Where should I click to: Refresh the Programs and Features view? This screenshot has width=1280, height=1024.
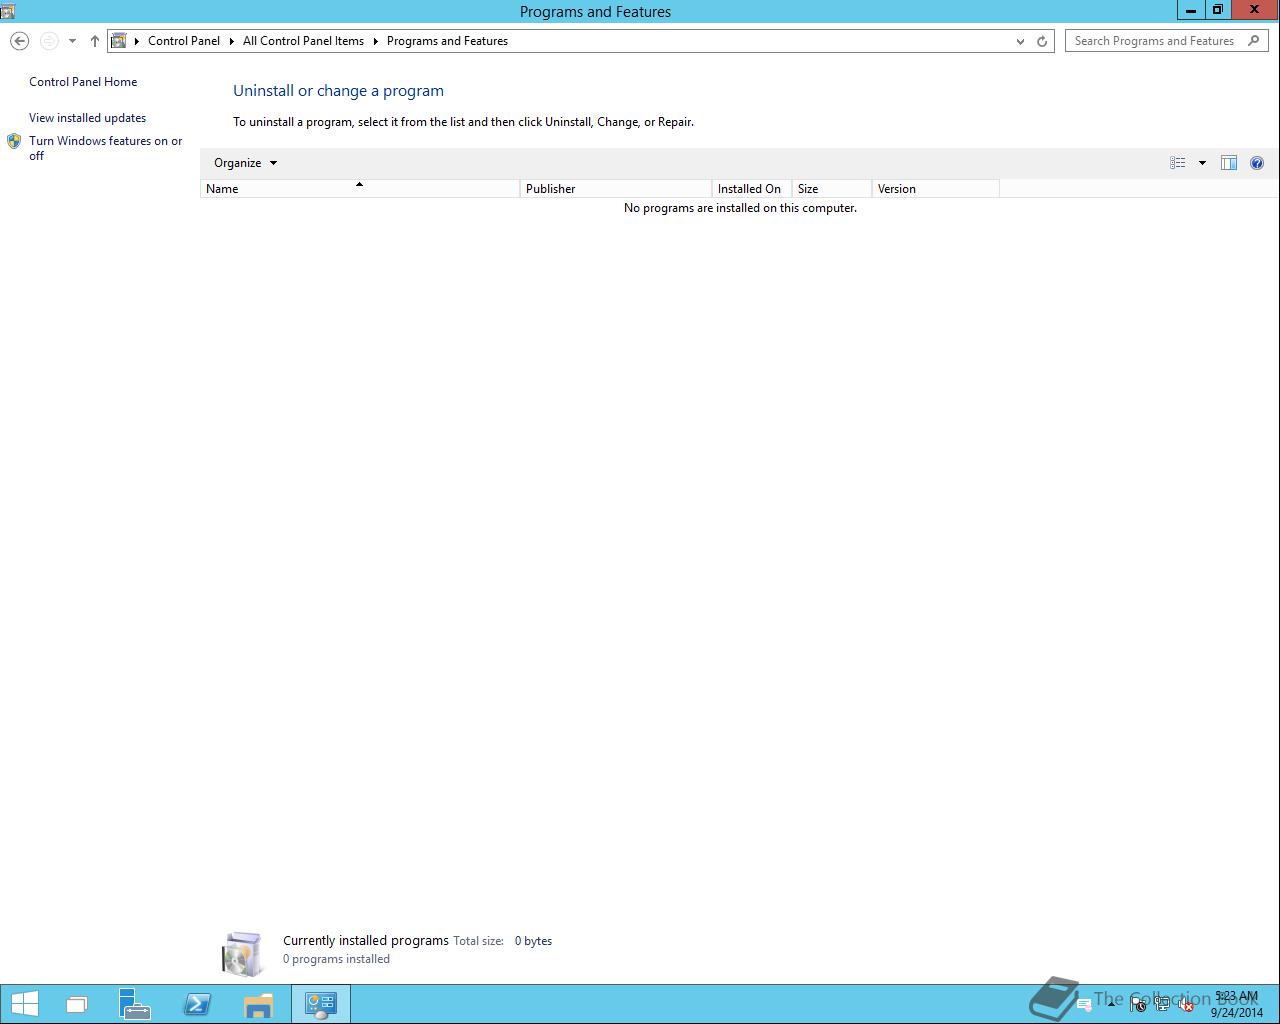1042,41
